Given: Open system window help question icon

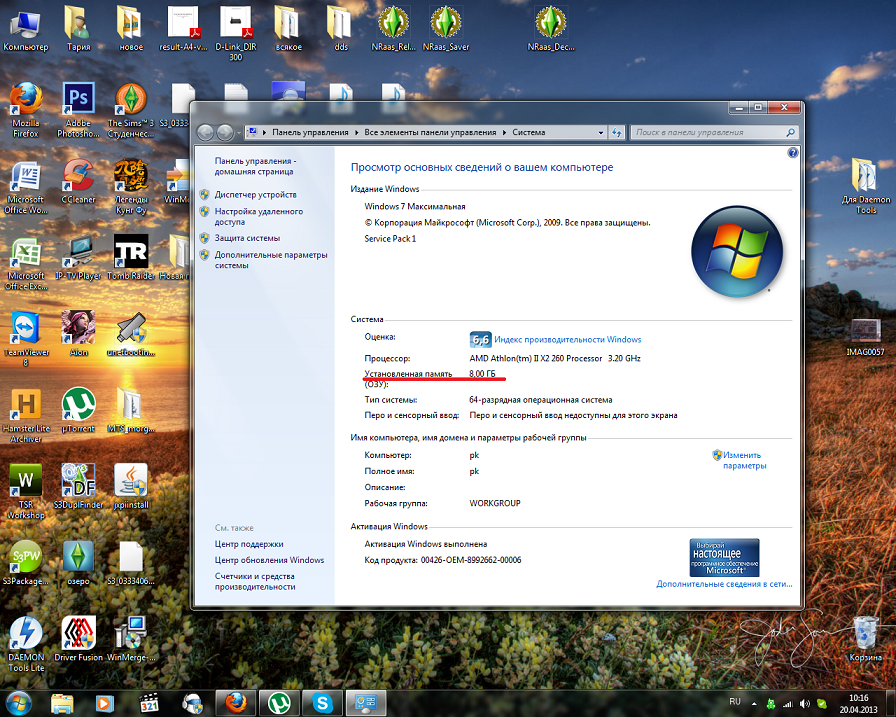Looking at the screenshot, I should pyautogui.click(x=792, y=153).
